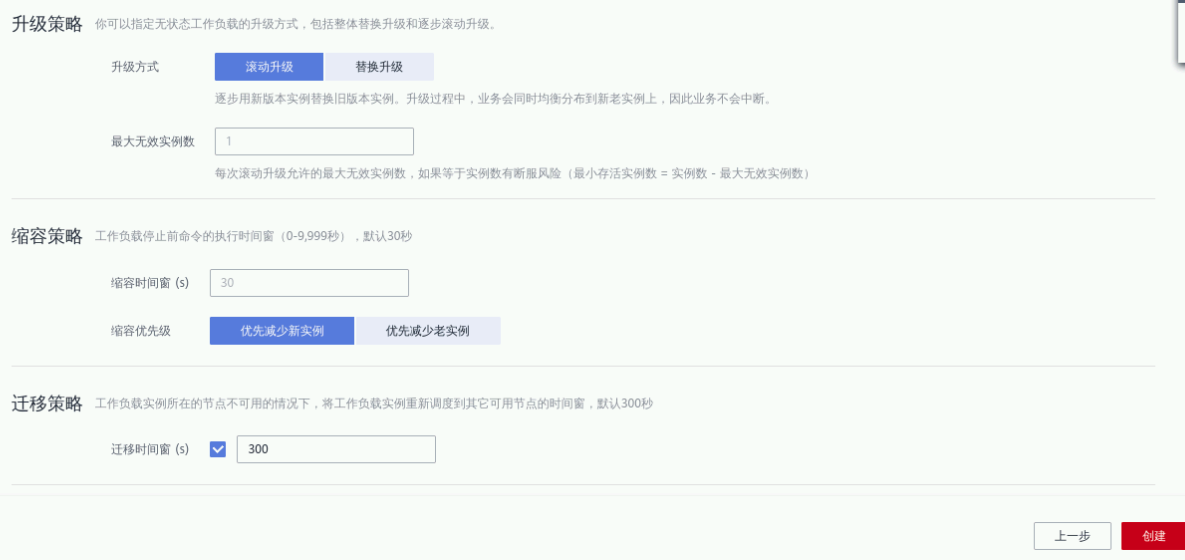This screenshot has width=1185, height=560.
Task: Click the floating panel at top-right corner
Action: [1179, 30]
